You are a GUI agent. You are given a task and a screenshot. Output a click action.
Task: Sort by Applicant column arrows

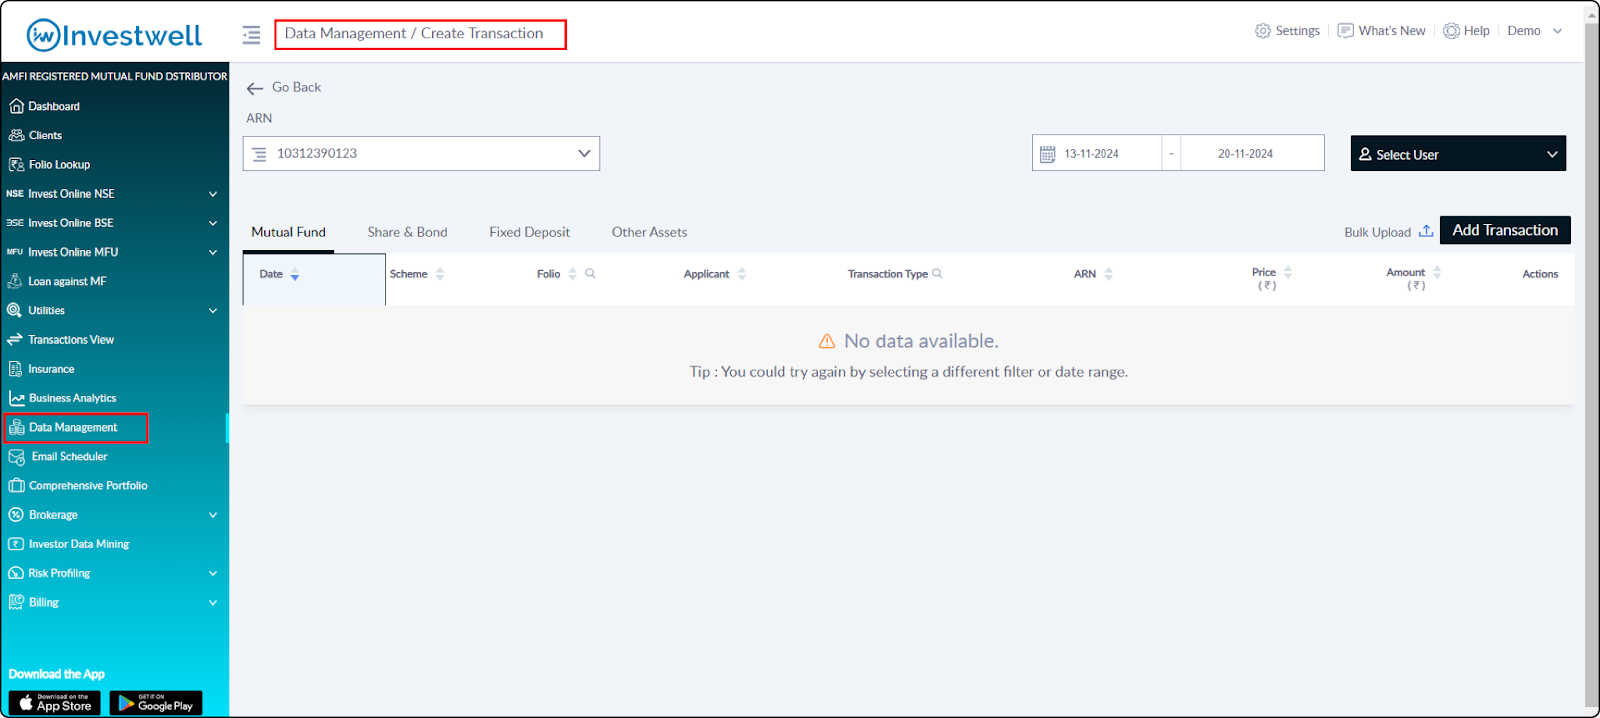click(x=742, y=274)
